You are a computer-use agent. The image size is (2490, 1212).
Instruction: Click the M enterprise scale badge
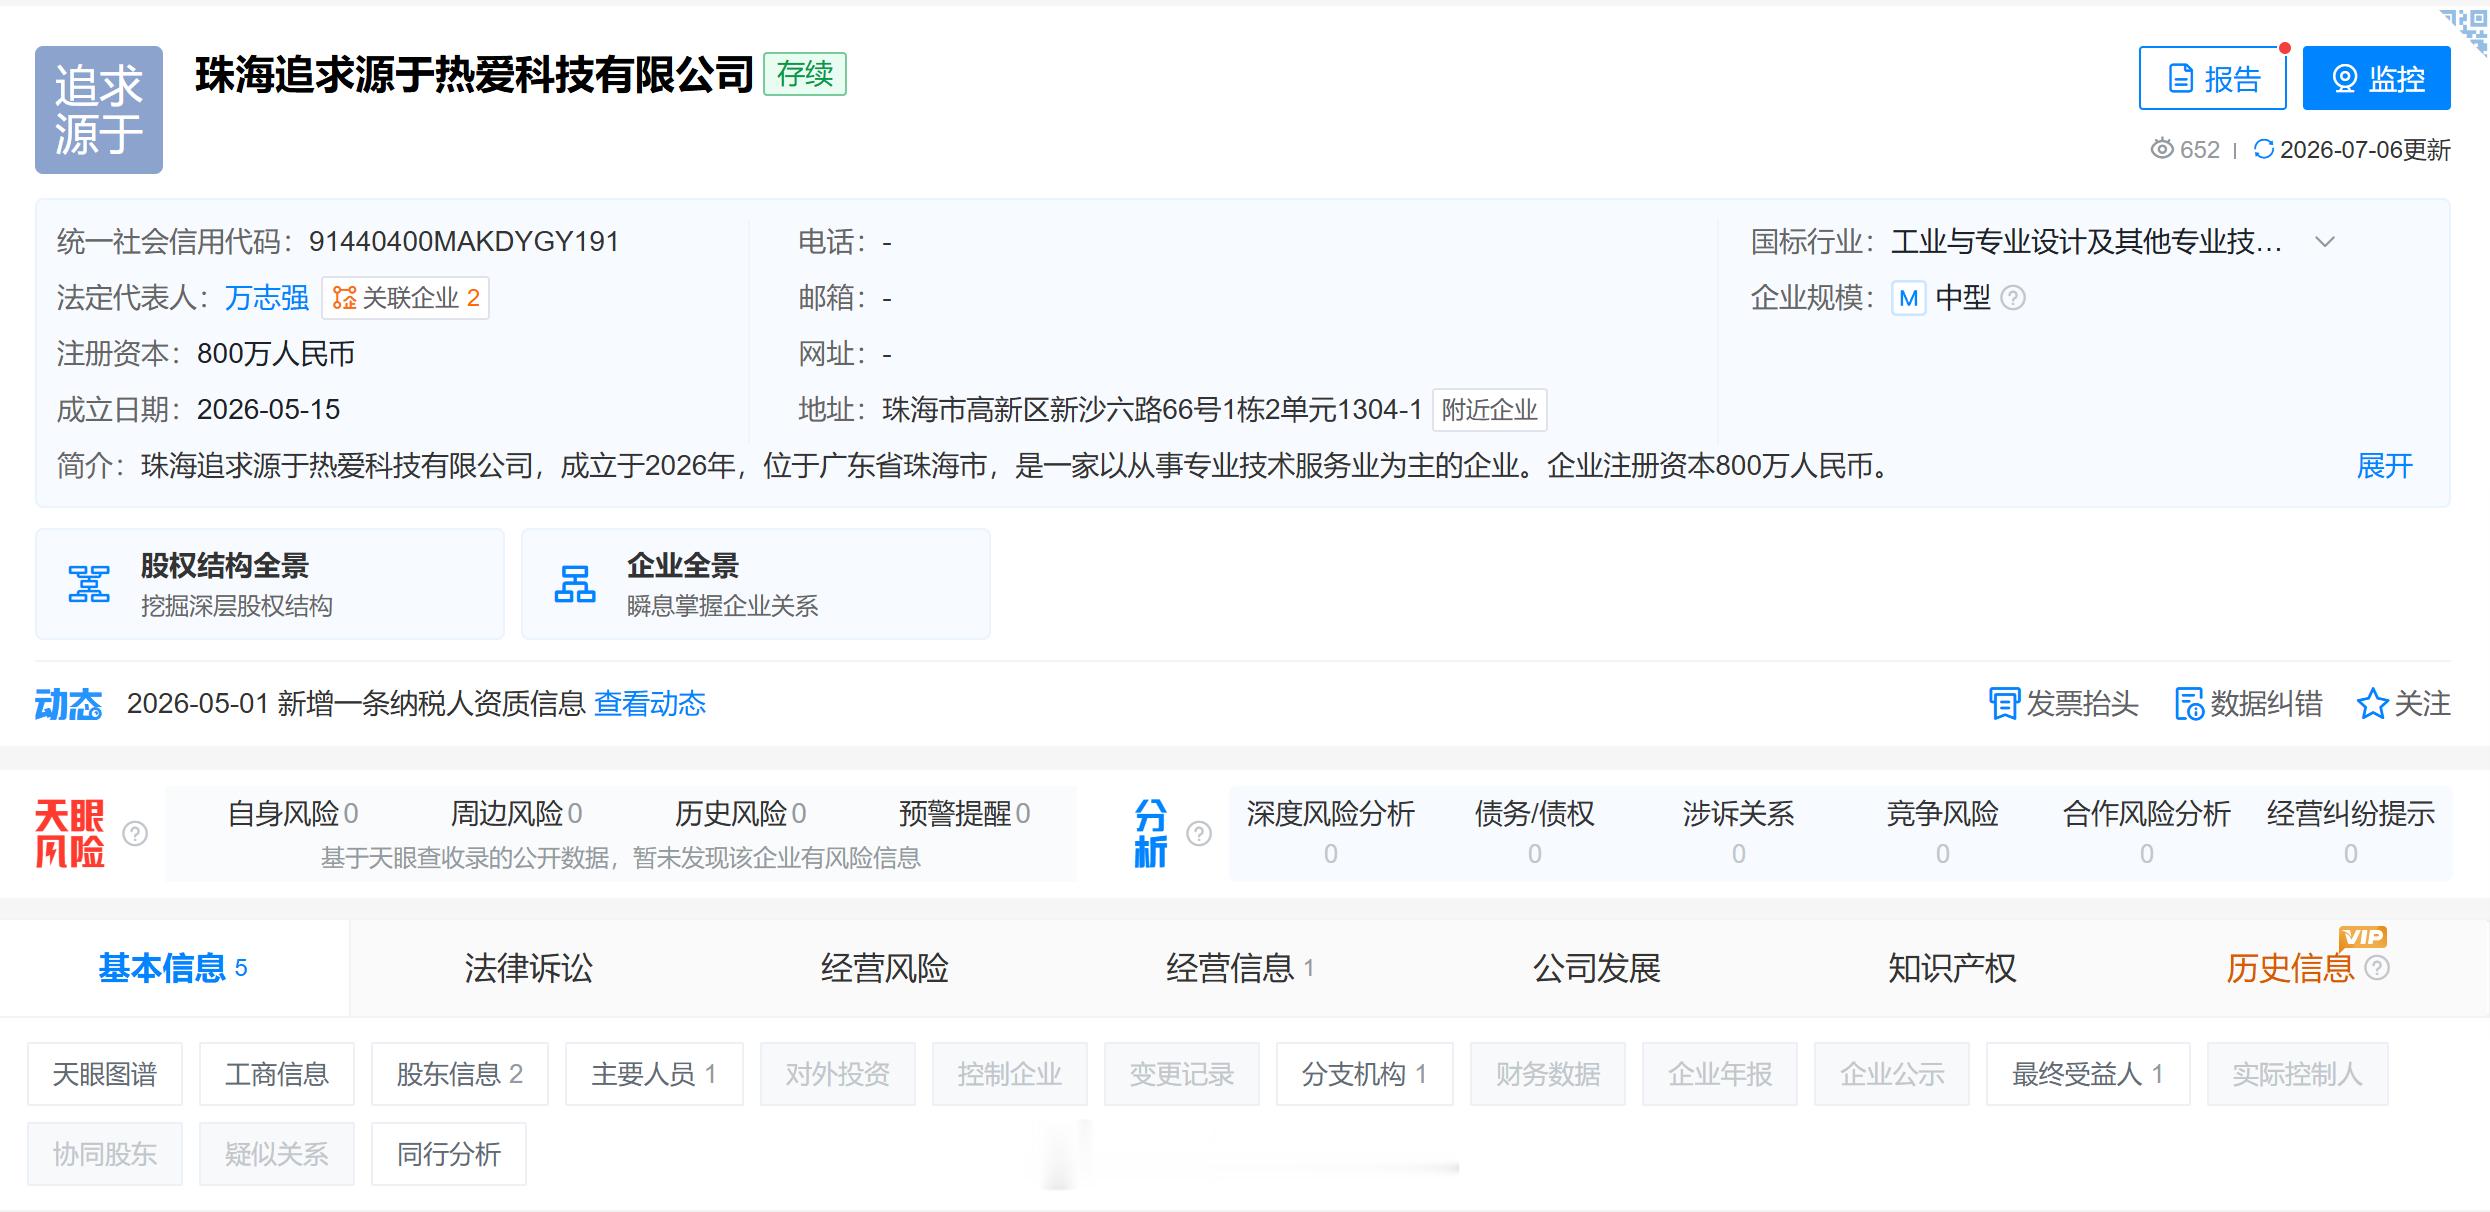pos(1908,298)
